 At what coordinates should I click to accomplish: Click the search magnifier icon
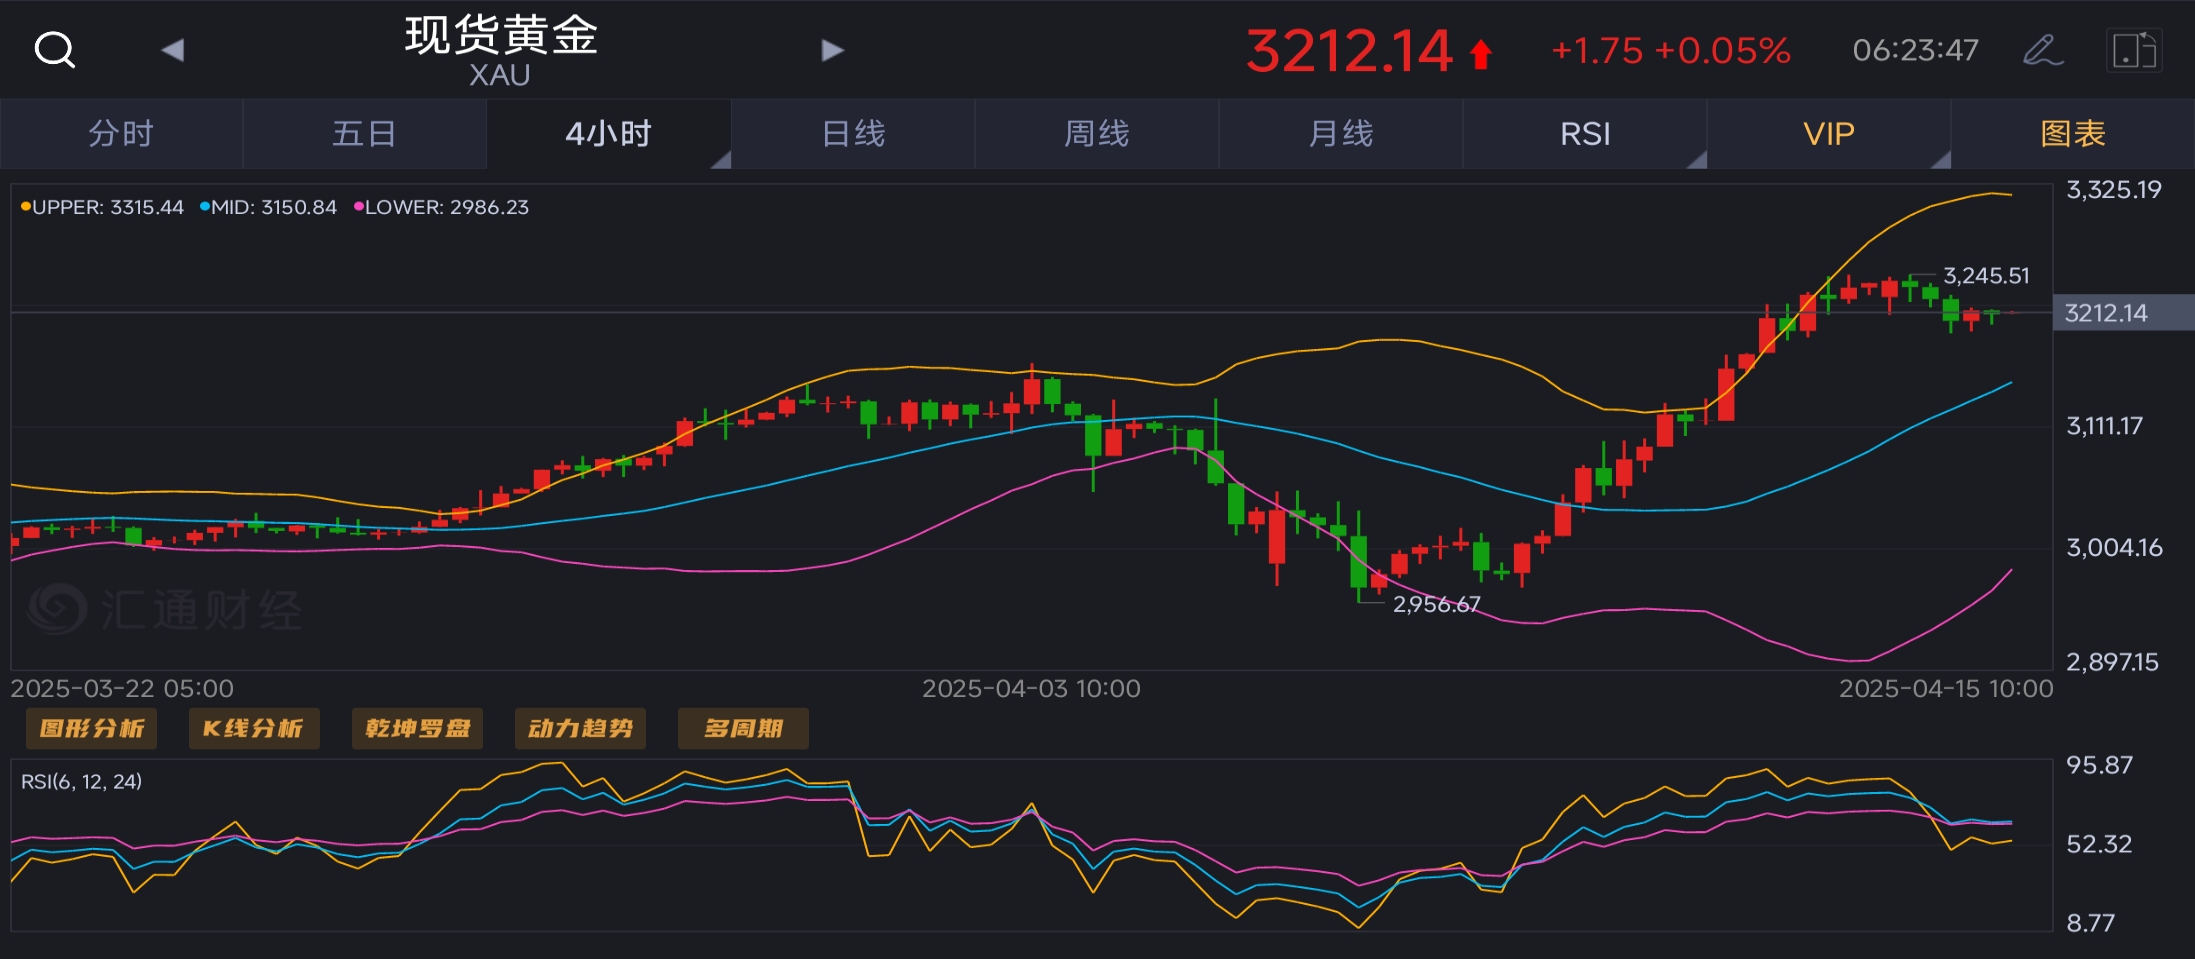(54, 49)
